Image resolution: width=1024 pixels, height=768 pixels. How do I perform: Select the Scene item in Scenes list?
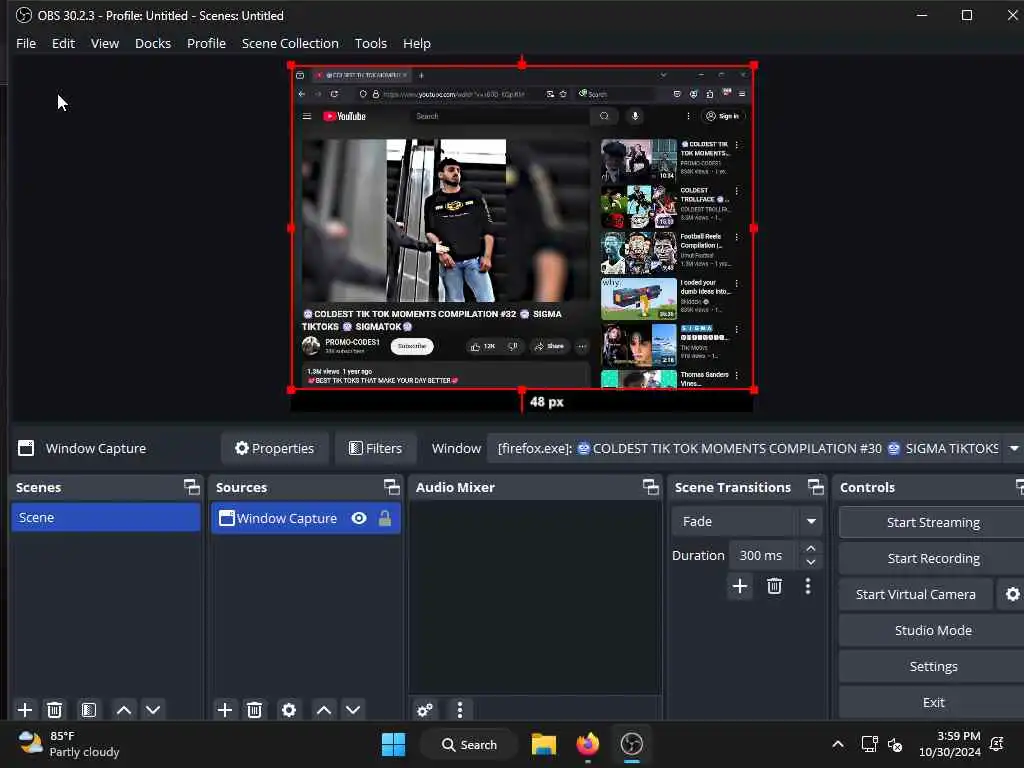tap(106, 517)
